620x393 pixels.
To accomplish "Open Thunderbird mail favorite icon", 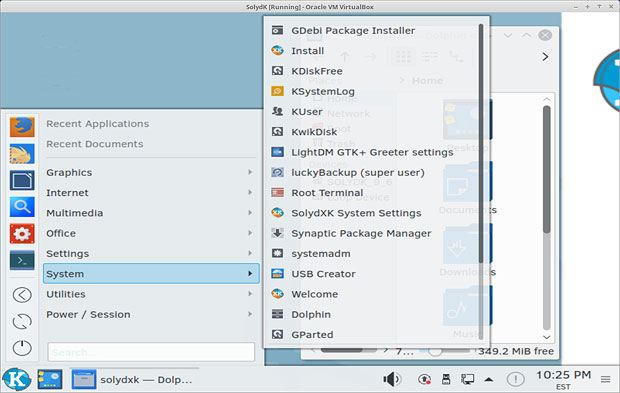I will click(x=22, y=154).
